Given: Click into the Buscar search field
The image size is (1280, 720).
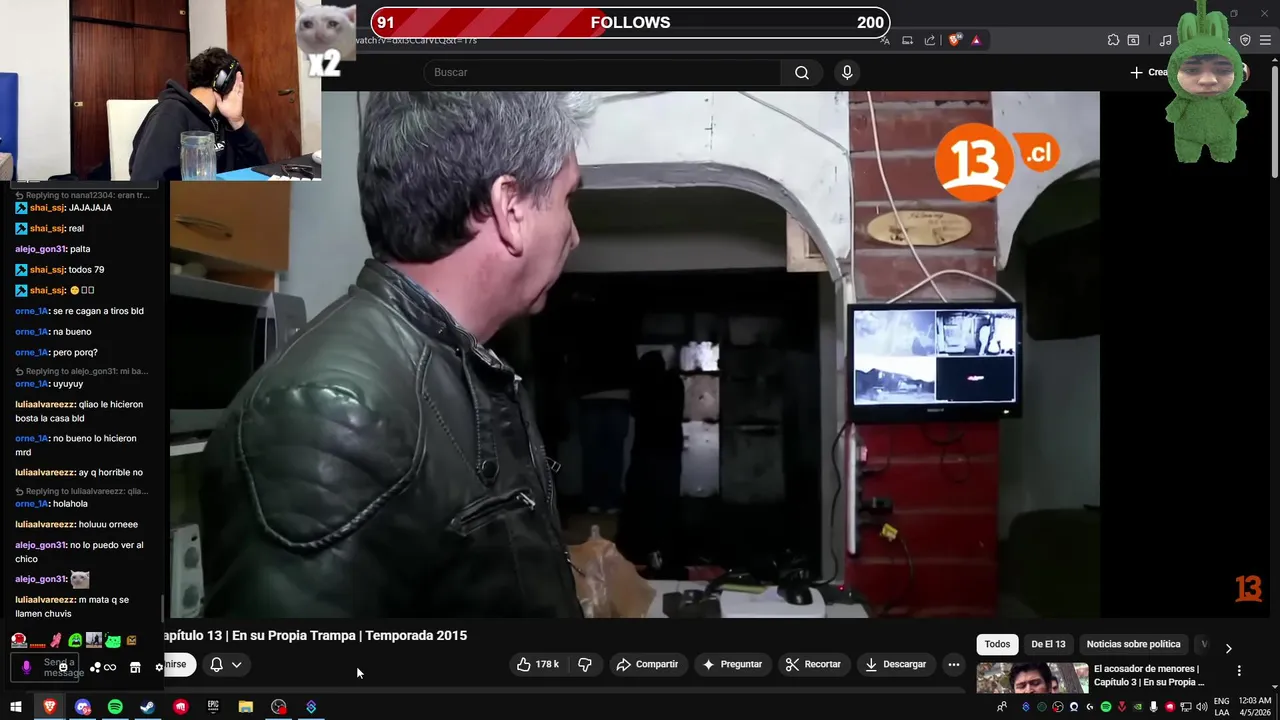Looking at the screenshot, I should [x=602, y=72].
